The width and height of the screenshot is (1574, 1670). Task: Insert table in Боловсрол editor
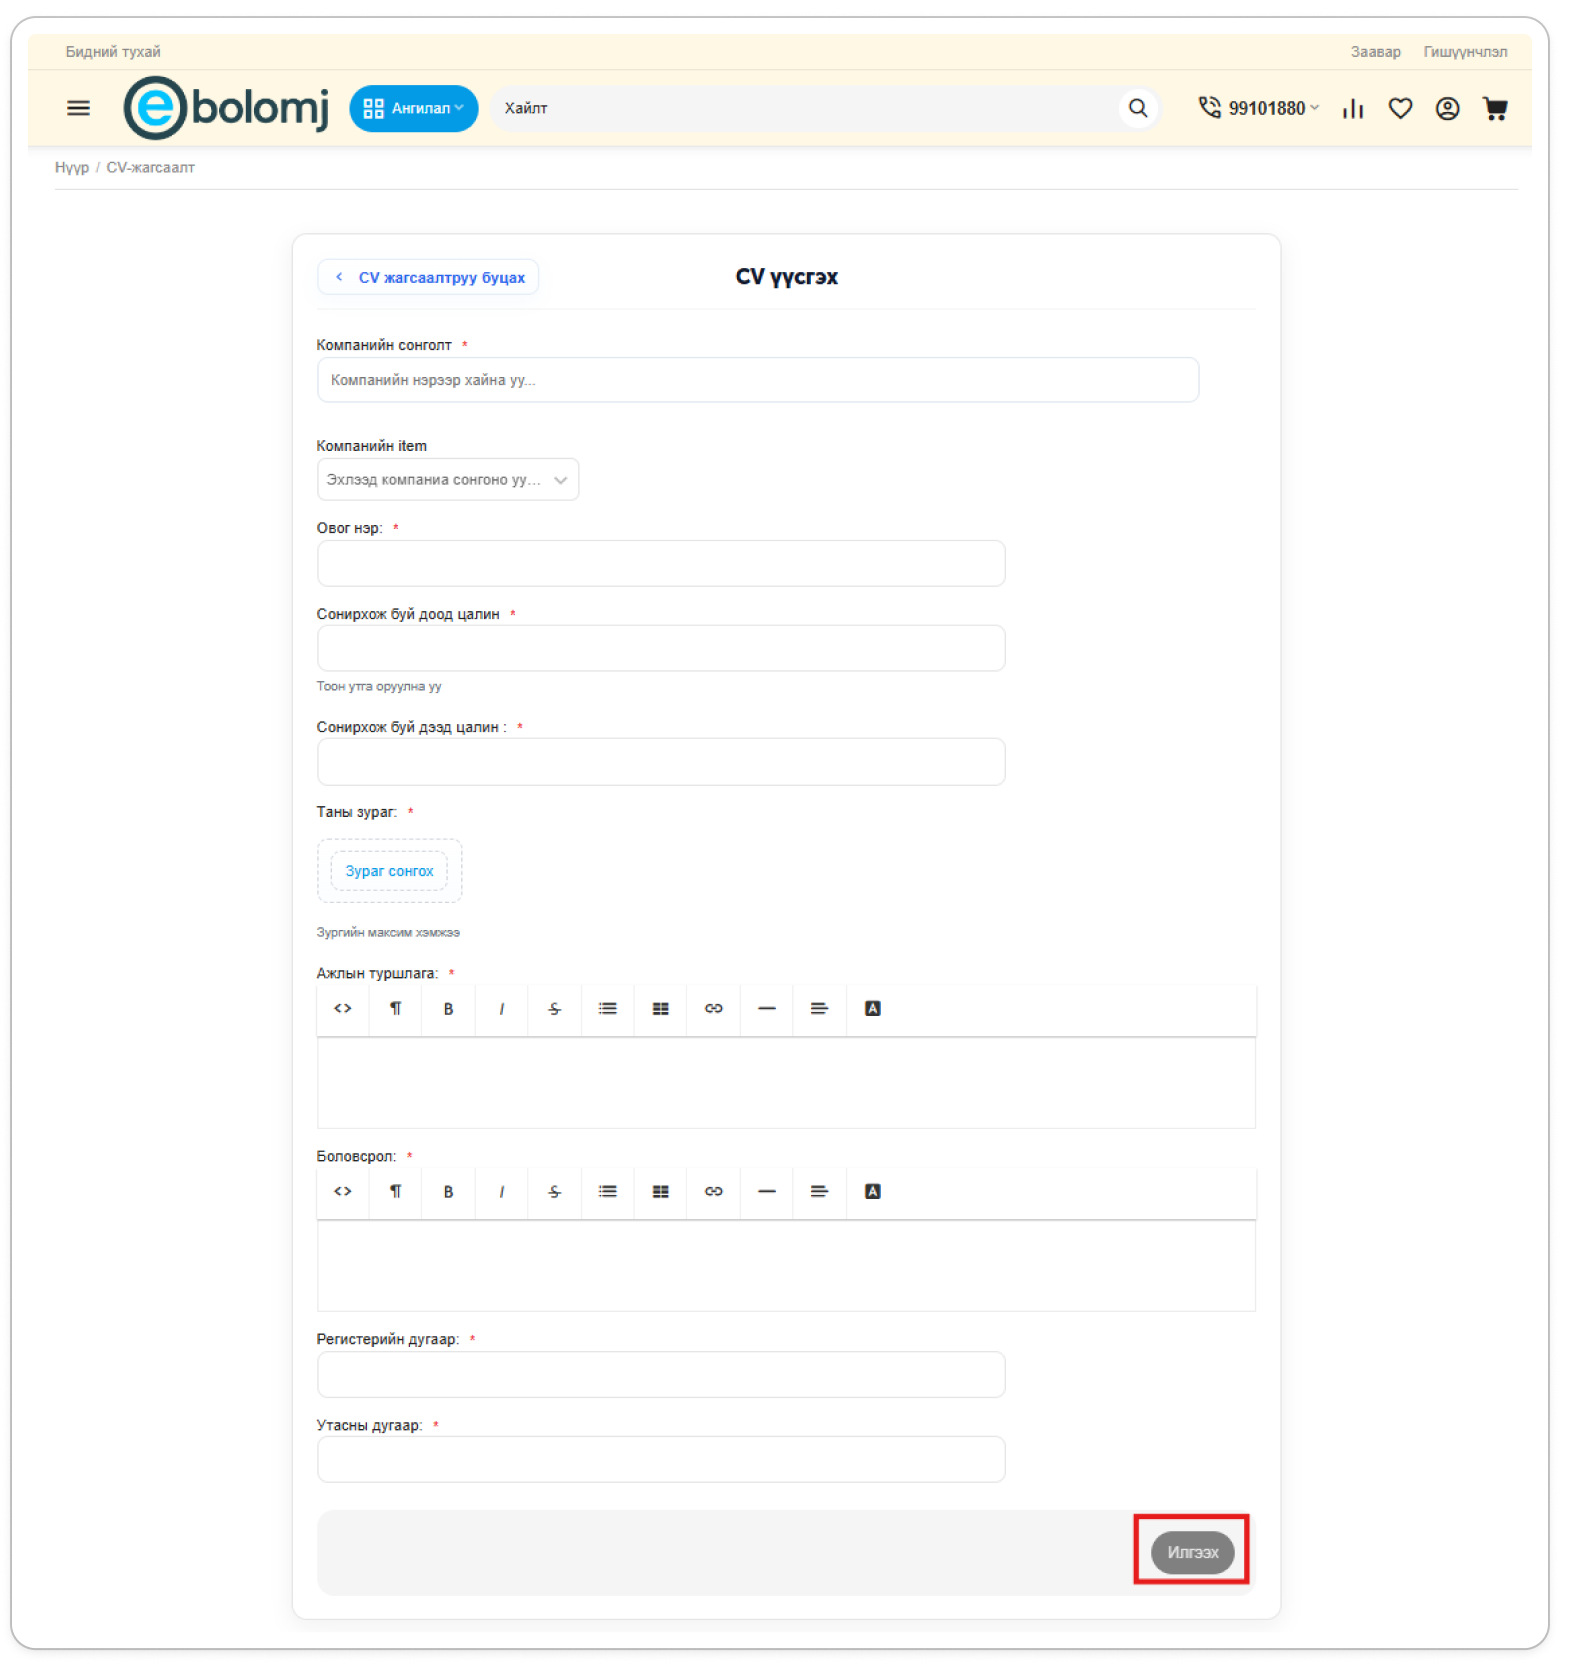[x=660, y=1191]
